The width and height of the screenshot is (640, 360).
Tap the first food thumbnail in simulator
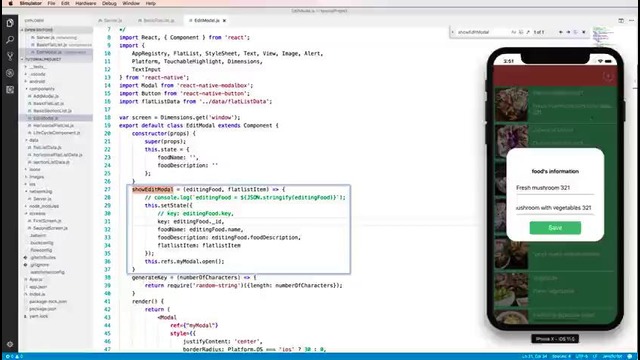click(x=511, y=104)
